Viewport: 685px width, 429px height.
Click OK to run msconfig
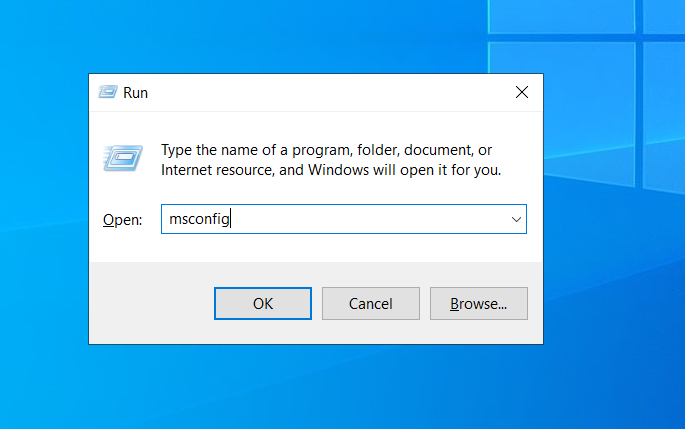click(263, 303)
